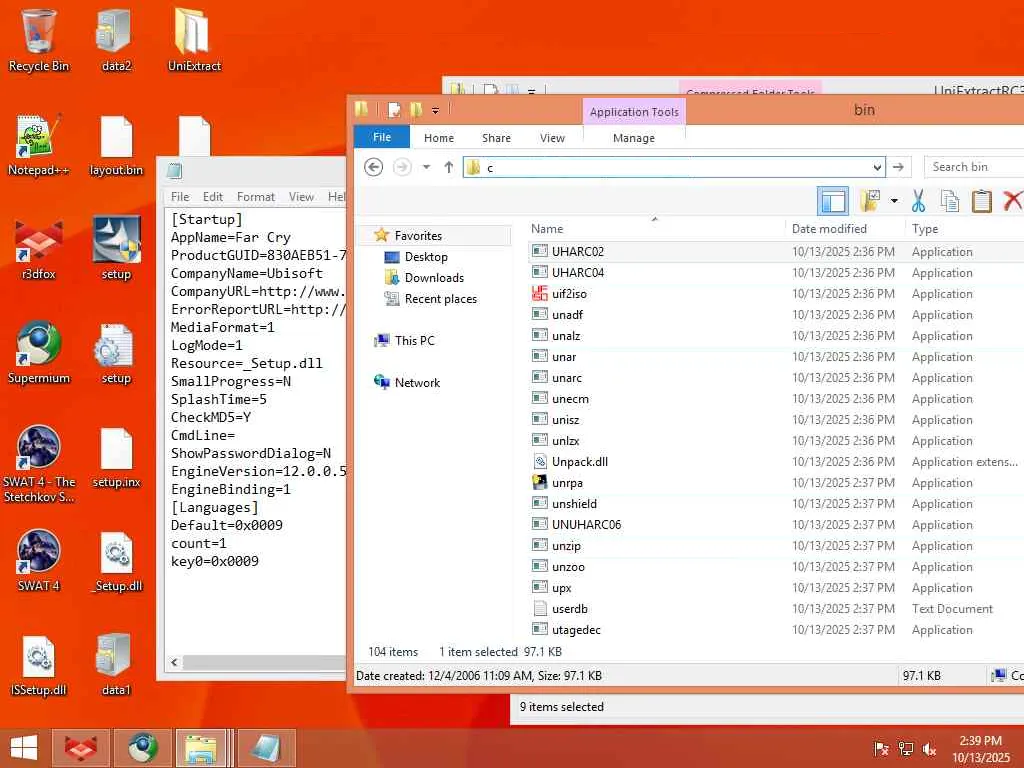Launch r3dfox browser shortcut
This screenshot has height=768, width=1024.
pos(39,249)
